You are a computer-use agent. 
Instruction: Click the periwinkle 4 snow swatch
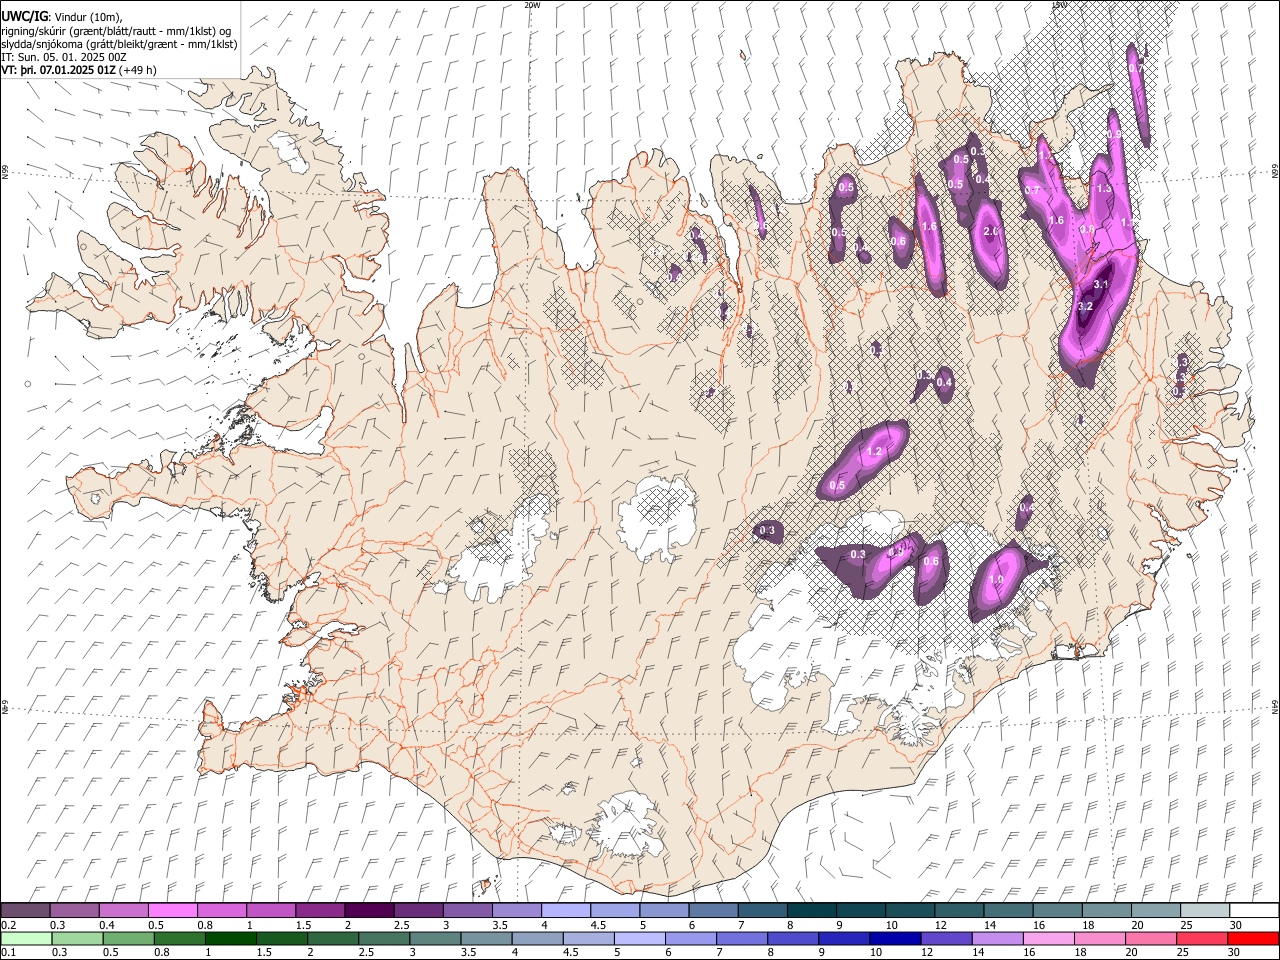coord(566,911)
